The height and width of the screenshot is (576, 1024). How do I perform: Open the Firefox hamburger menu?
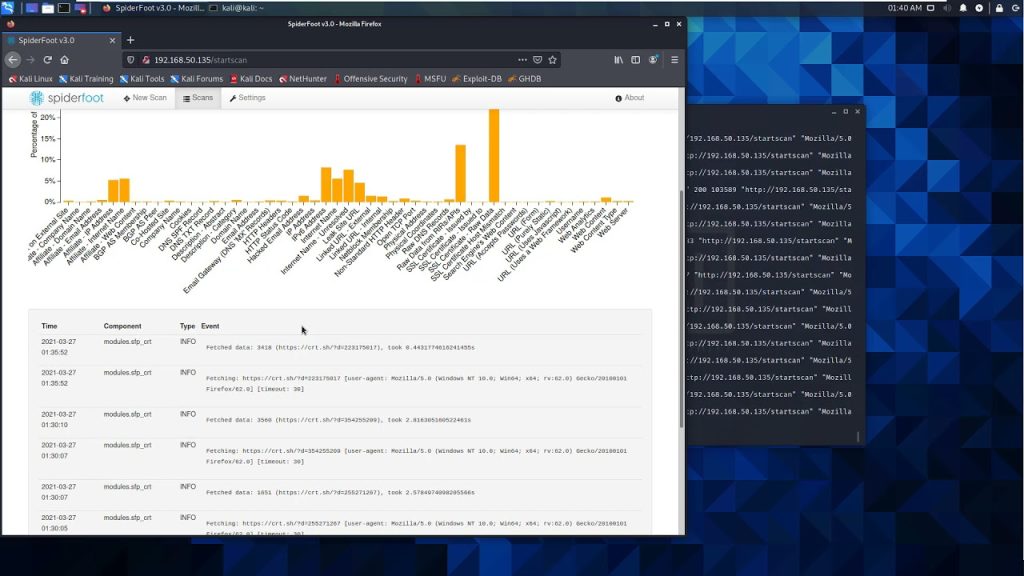(674, 60)
